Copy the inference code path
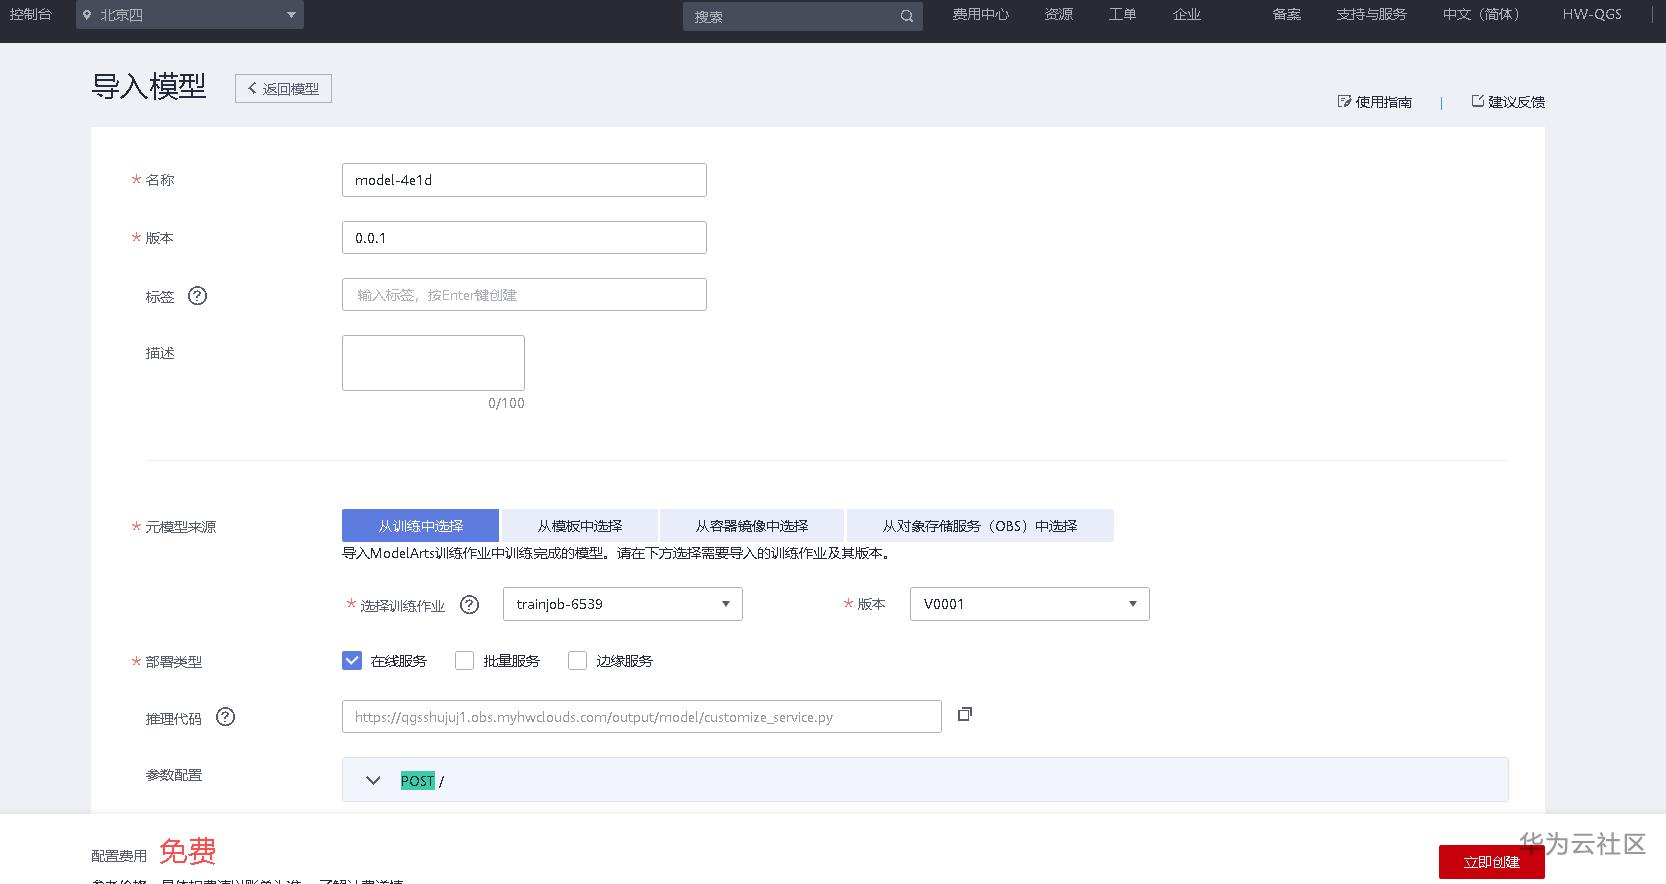Viewport: 1666px width, 884px height. point(965,714)
